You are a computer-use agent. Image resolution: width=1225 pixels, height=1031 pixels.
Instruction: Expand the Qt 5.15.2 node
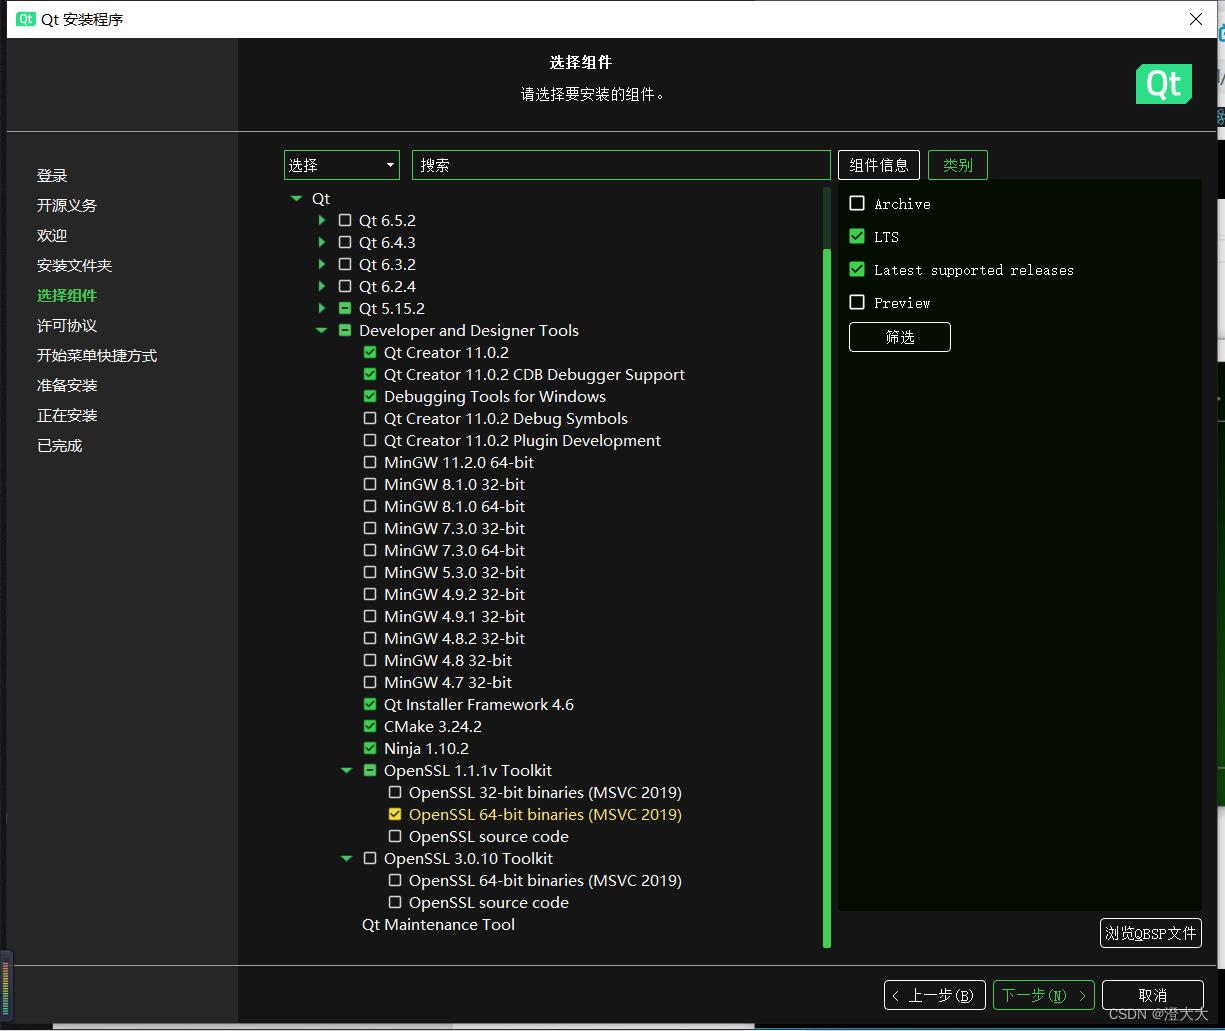pyautogui.click(x=321, y=308)
